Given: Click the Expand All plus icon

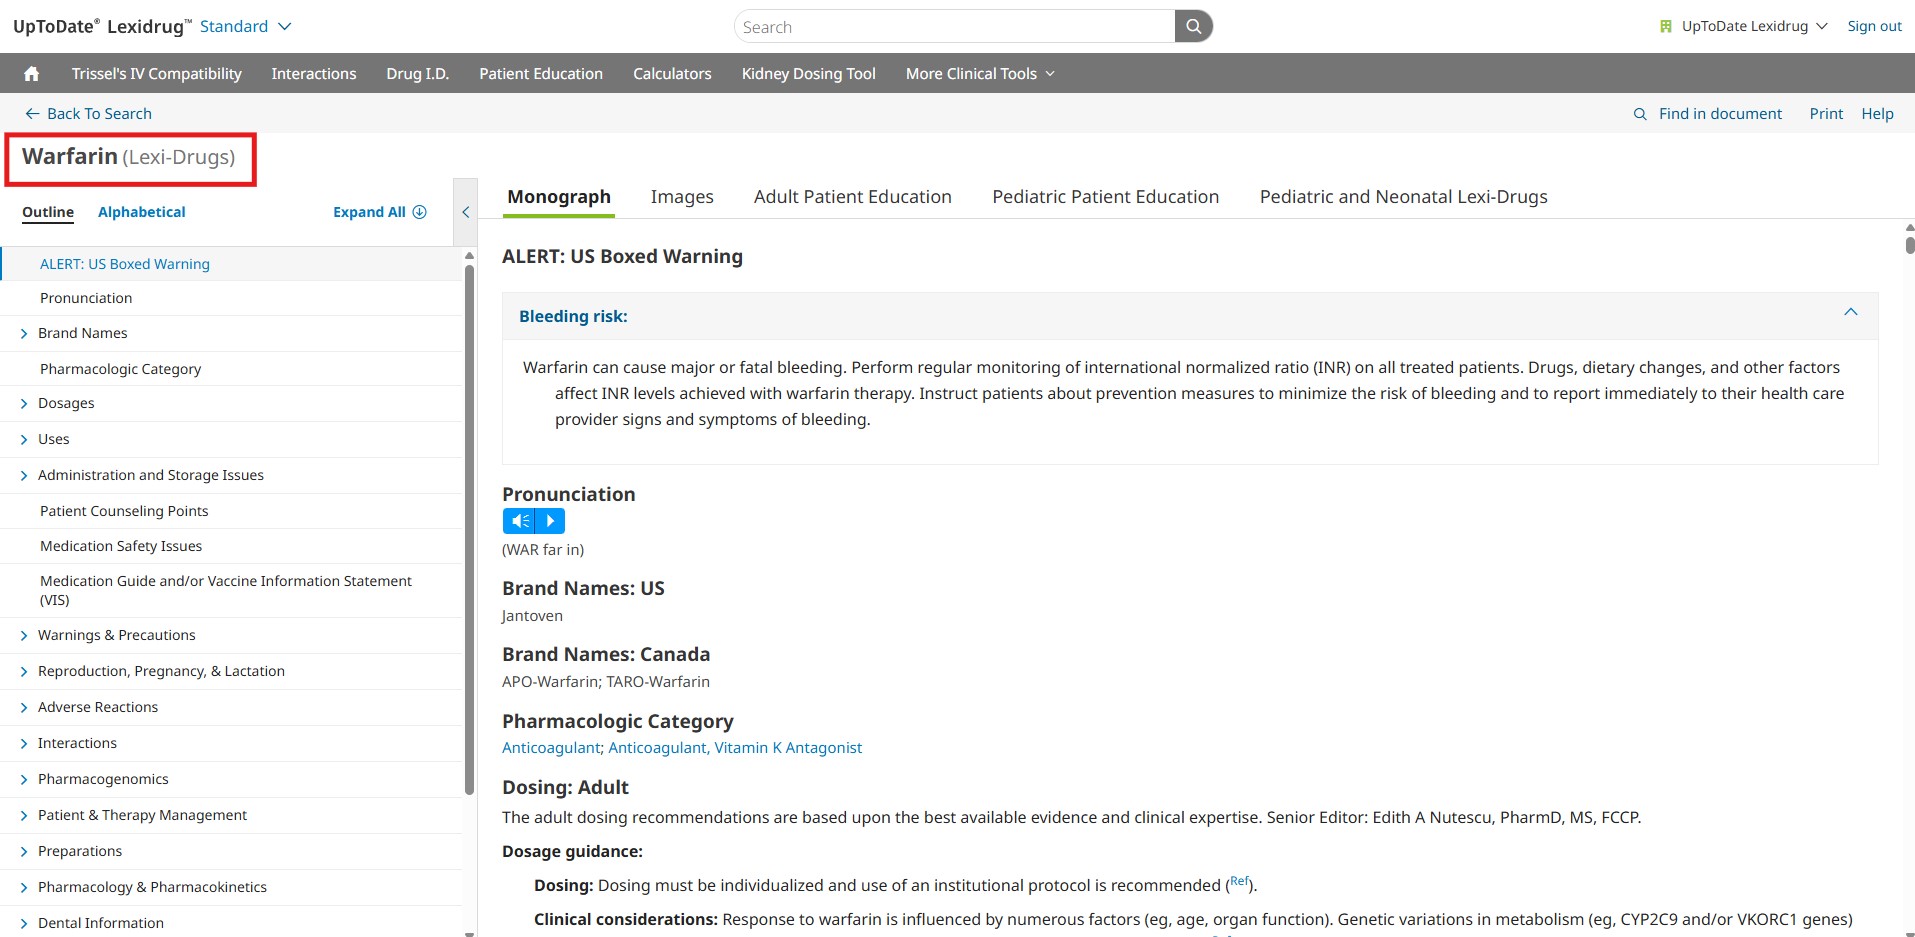Looking at the screenshot, I should 420,212.
